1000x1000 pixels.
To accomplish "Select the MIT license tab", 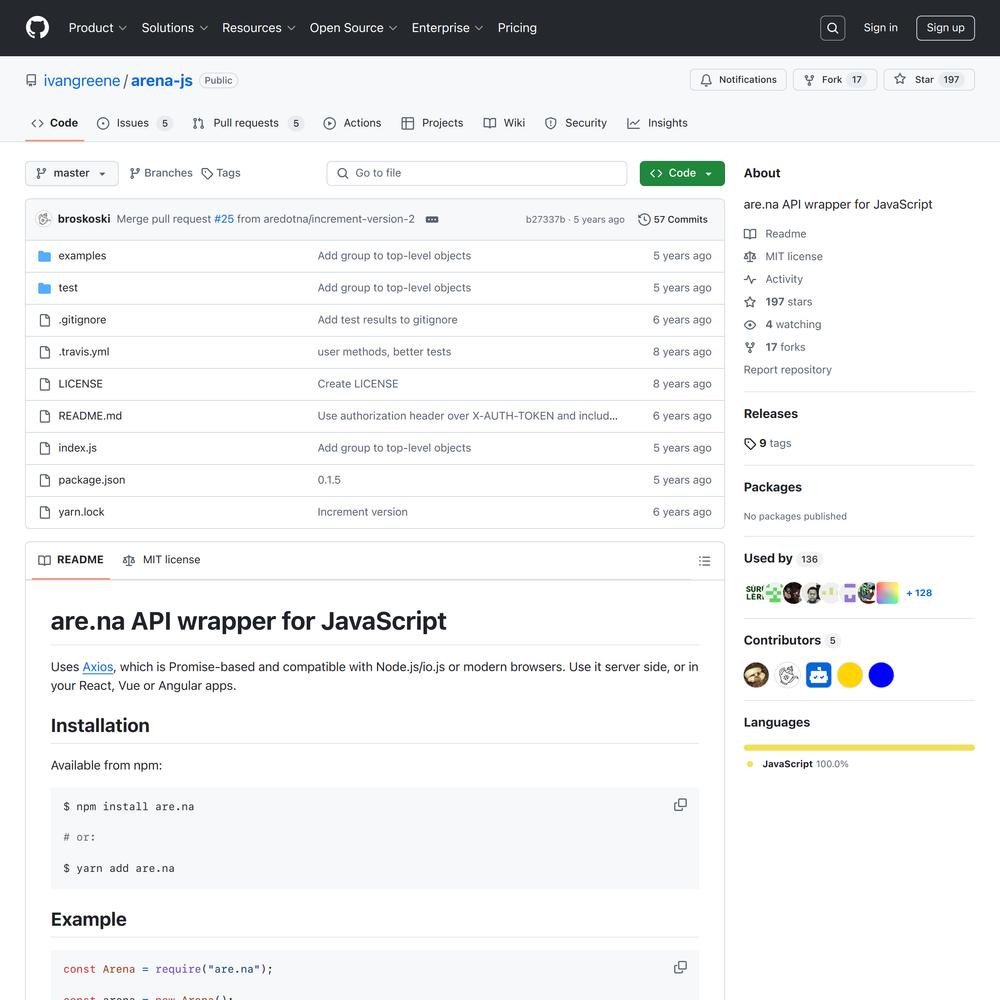I will tap(162, 560).
